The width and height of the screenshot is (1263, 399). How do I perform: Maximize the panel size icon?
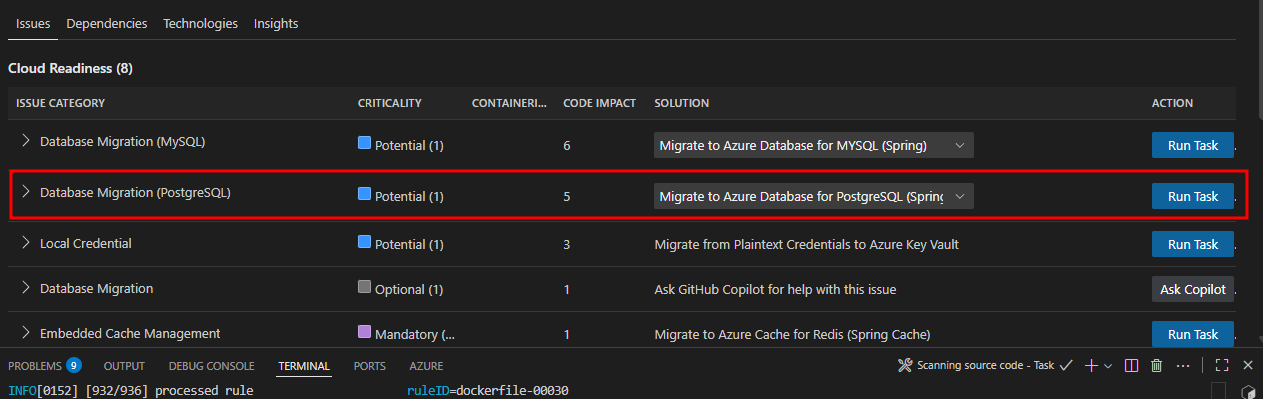pos(1222,366)
